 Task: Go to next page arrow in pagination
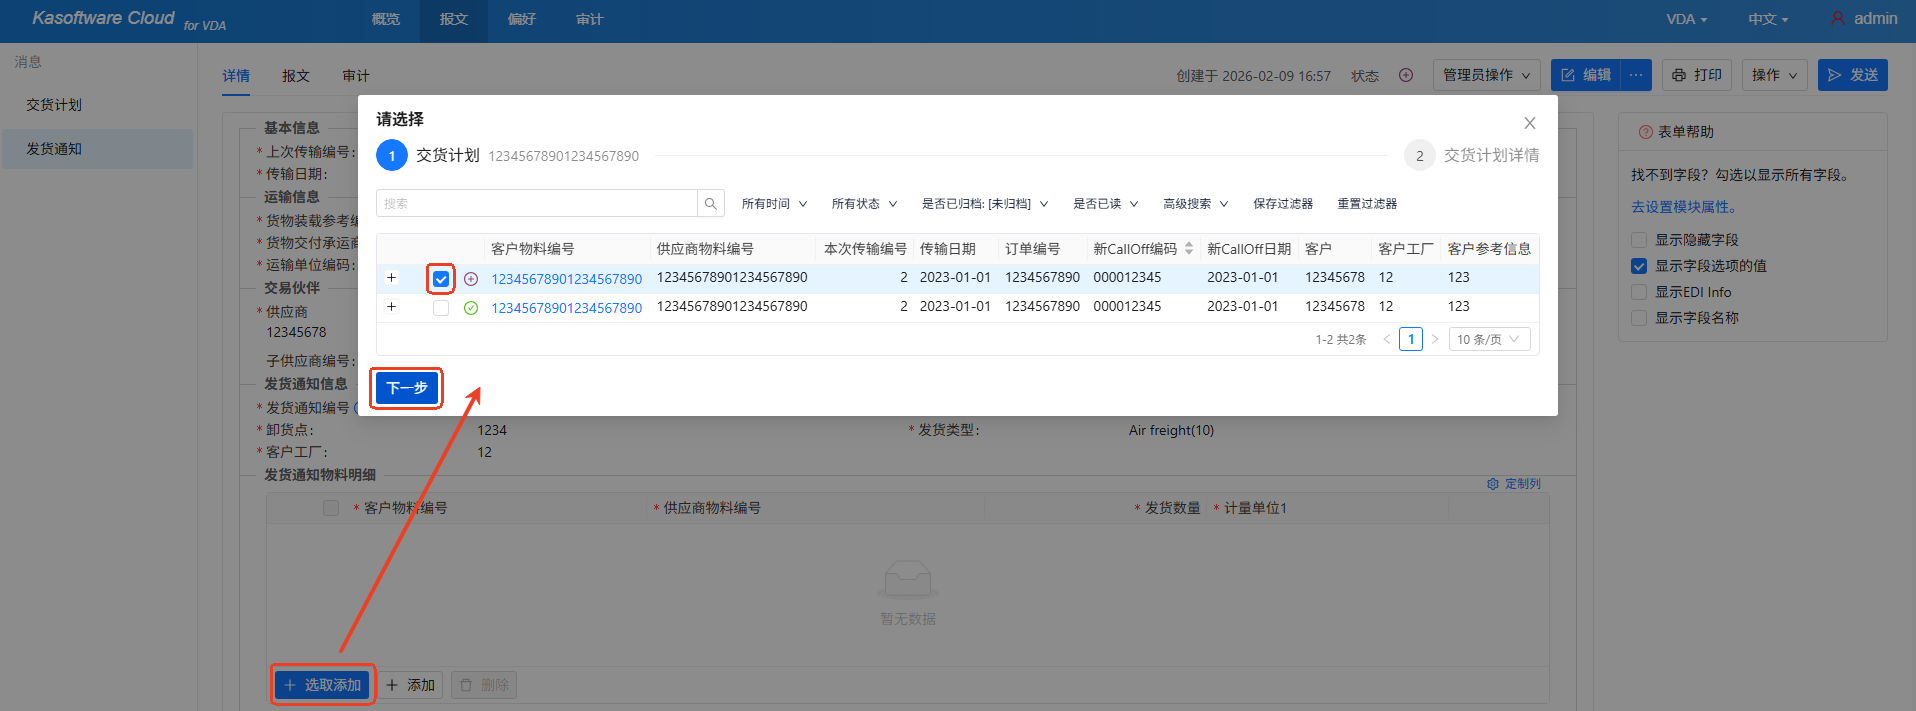click(1435, 340)
